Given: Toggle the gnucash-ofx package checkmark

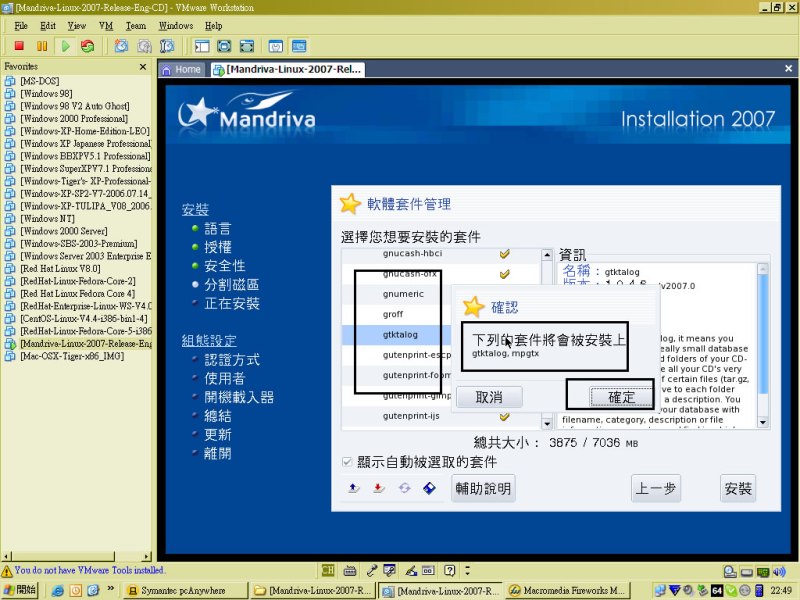Looking at the screenshot, I should [x=505, y=274].
